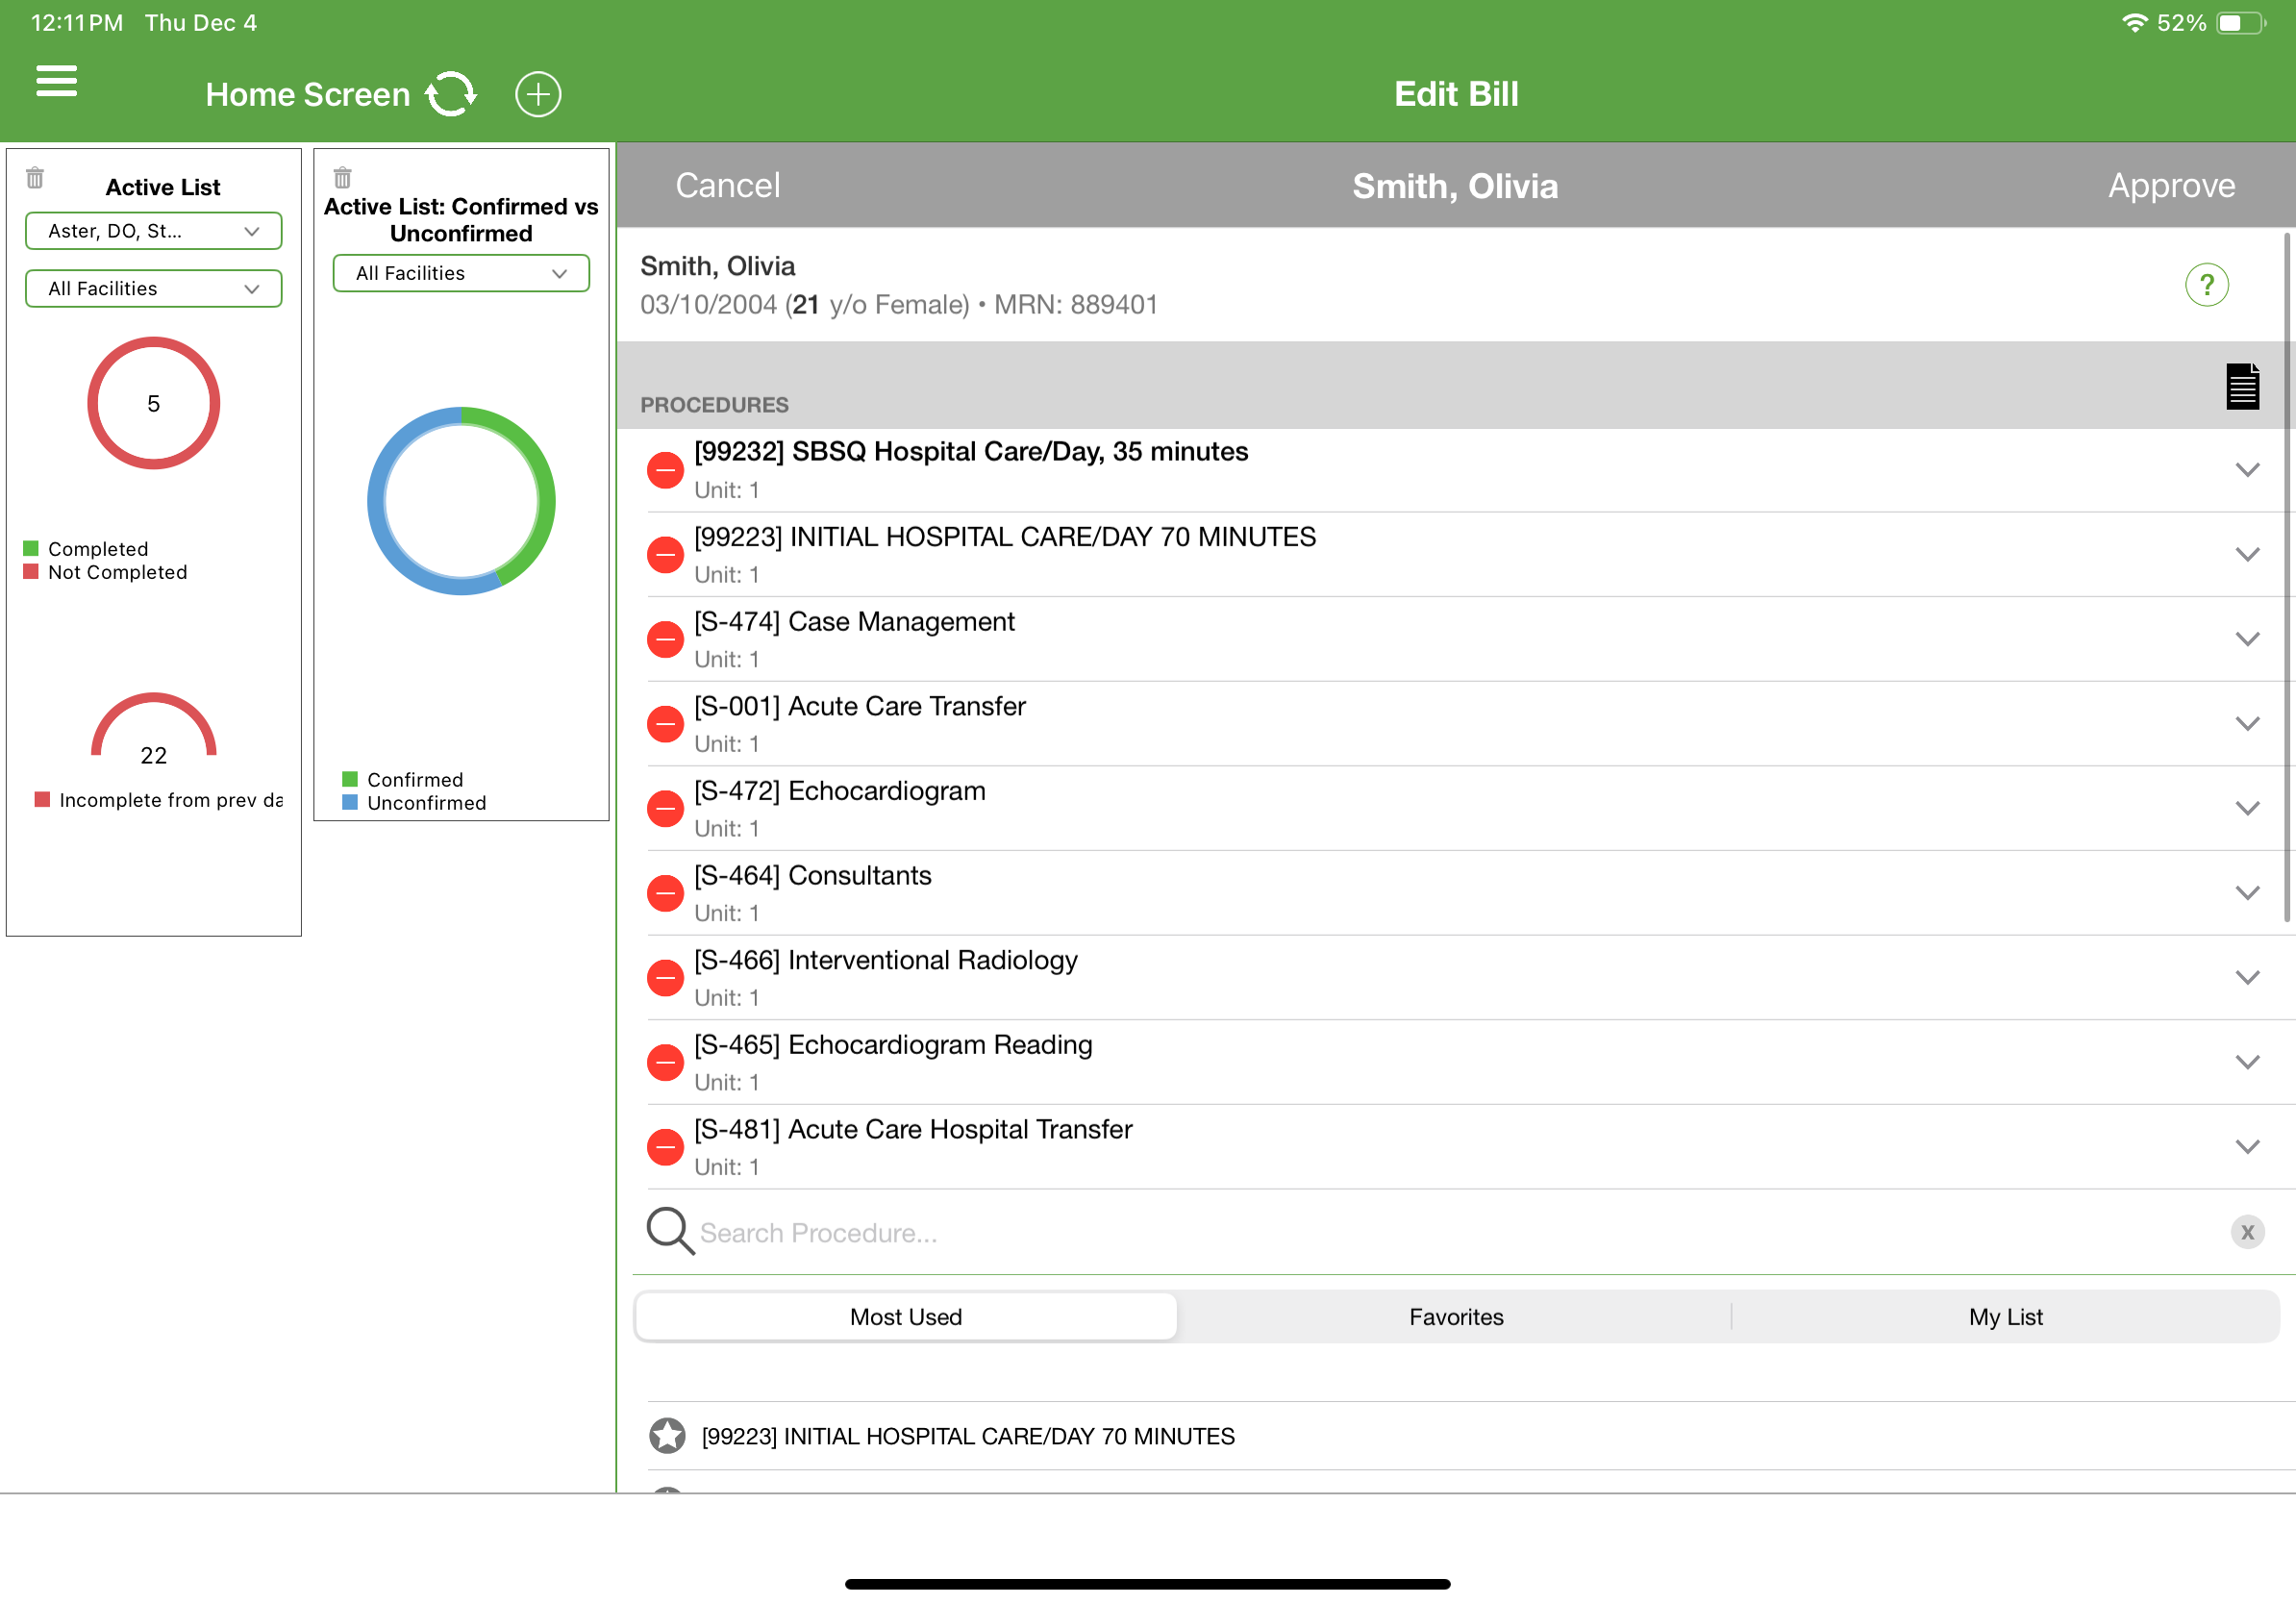The height and width of the screenshot is (1604, 2296).
Task: Open the help question mark icon
Action: tap(2206, 285)
